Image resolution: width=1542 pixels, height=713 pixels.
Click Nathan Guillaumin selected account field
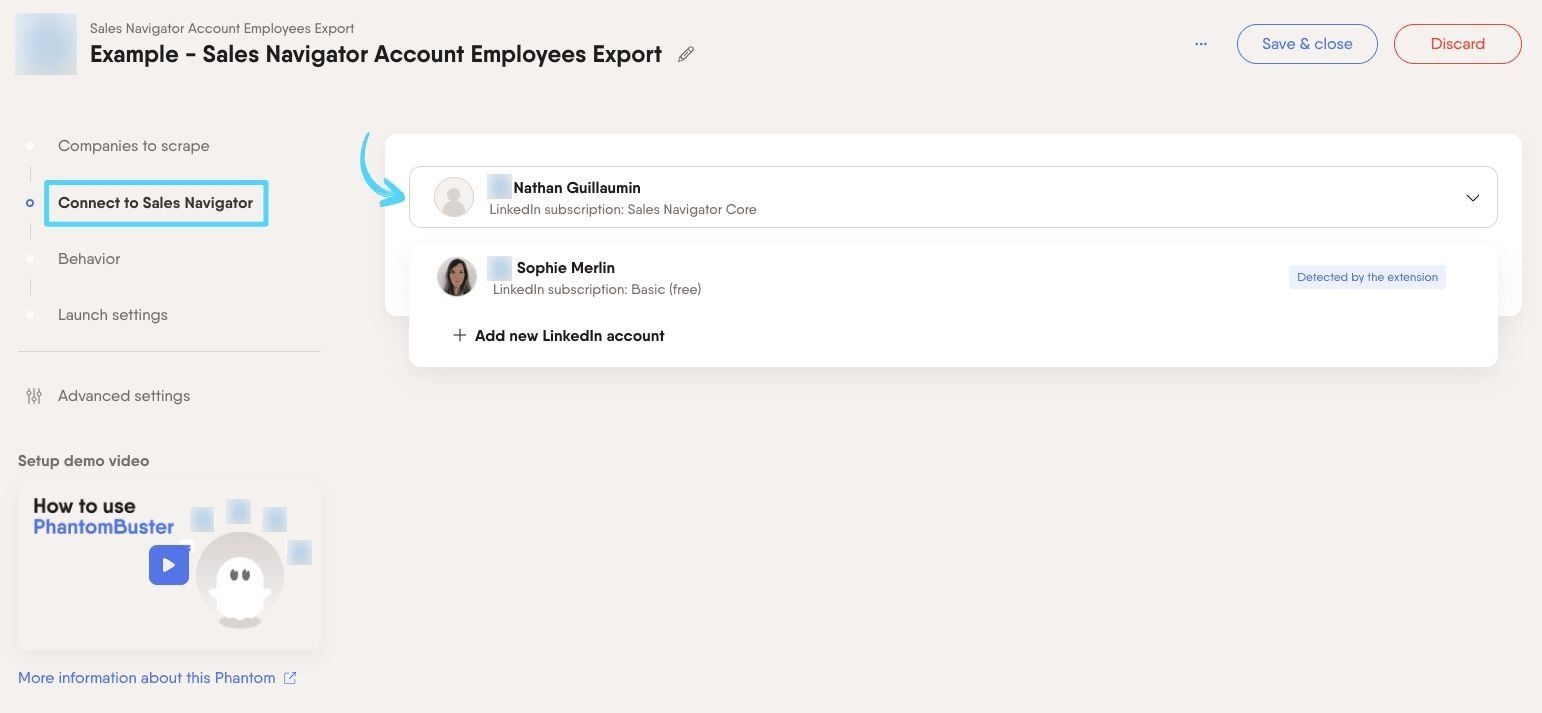(953, 197)
